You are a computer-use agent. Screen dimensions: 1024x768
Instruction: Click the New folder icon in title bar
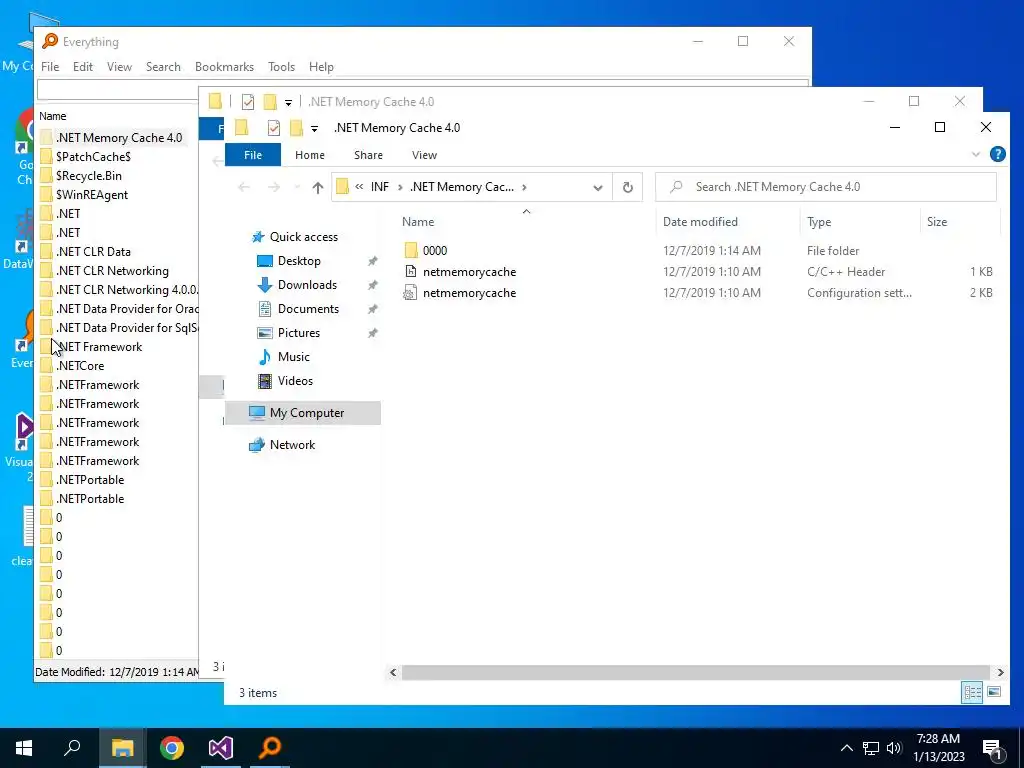pos(296,128)
